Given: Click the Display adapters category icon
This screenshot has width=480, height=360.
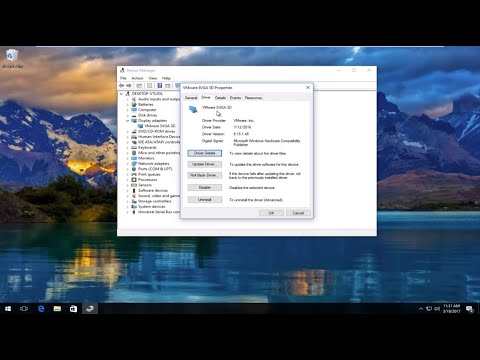Looking at the screenshot, I should (134, 120).
